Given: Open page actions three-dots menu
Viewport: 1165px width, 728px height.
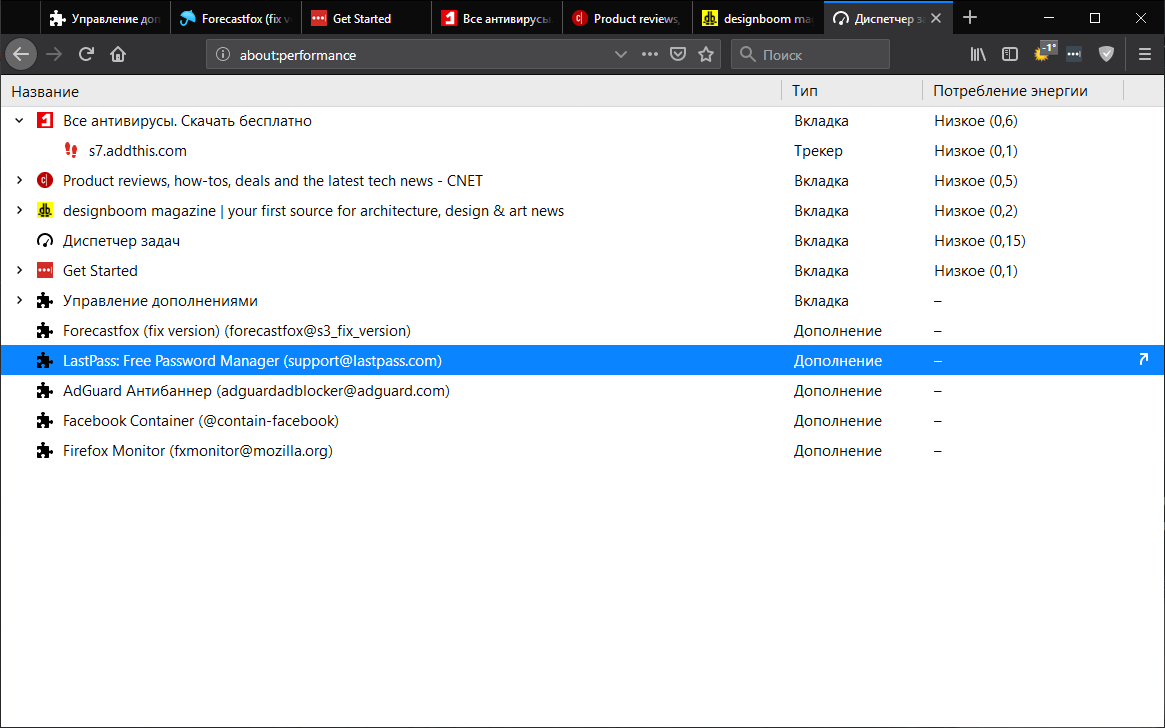Looking at the screenshot, I should (x=649, y=54).
